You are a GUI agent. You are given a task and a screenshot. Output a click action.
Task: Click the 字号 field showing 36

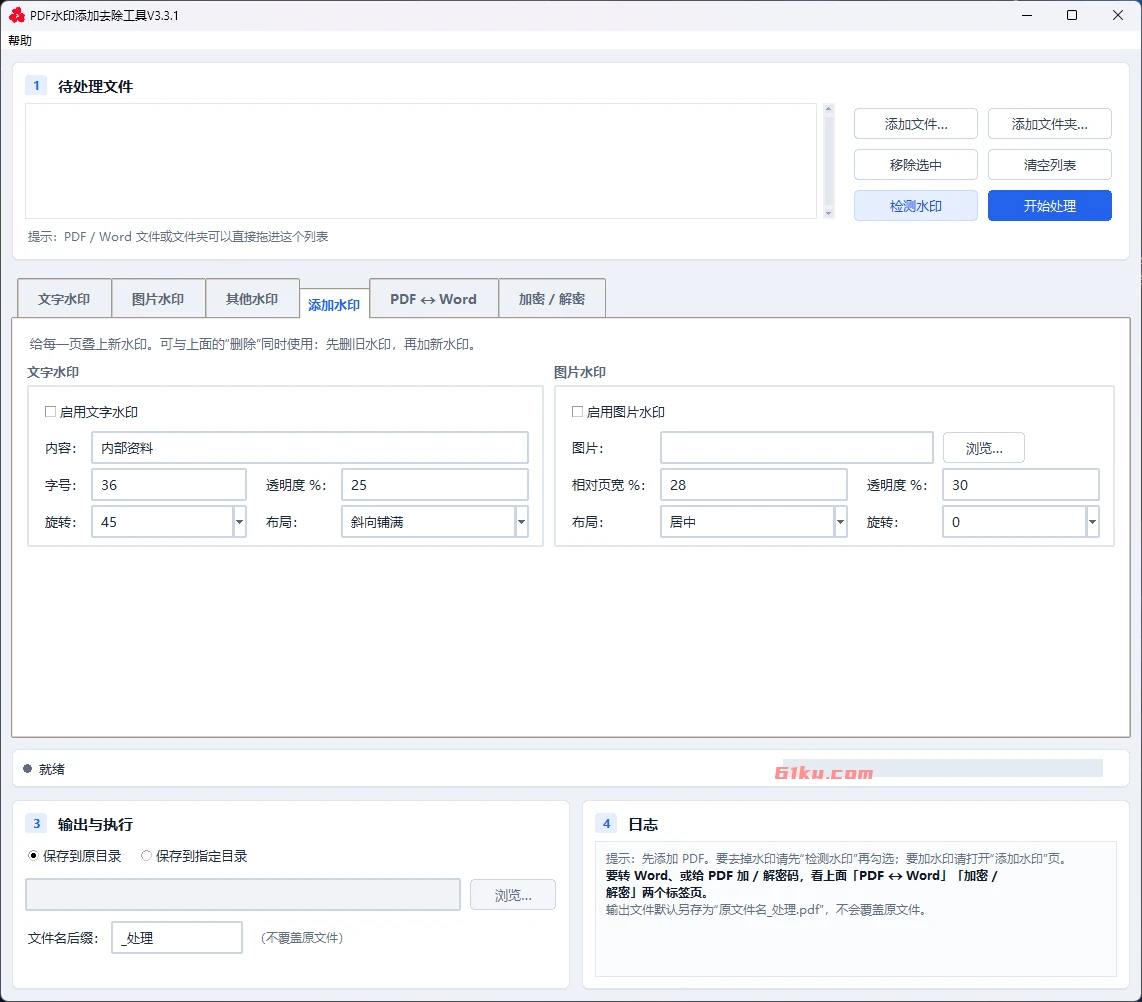[x=169, y=485]
